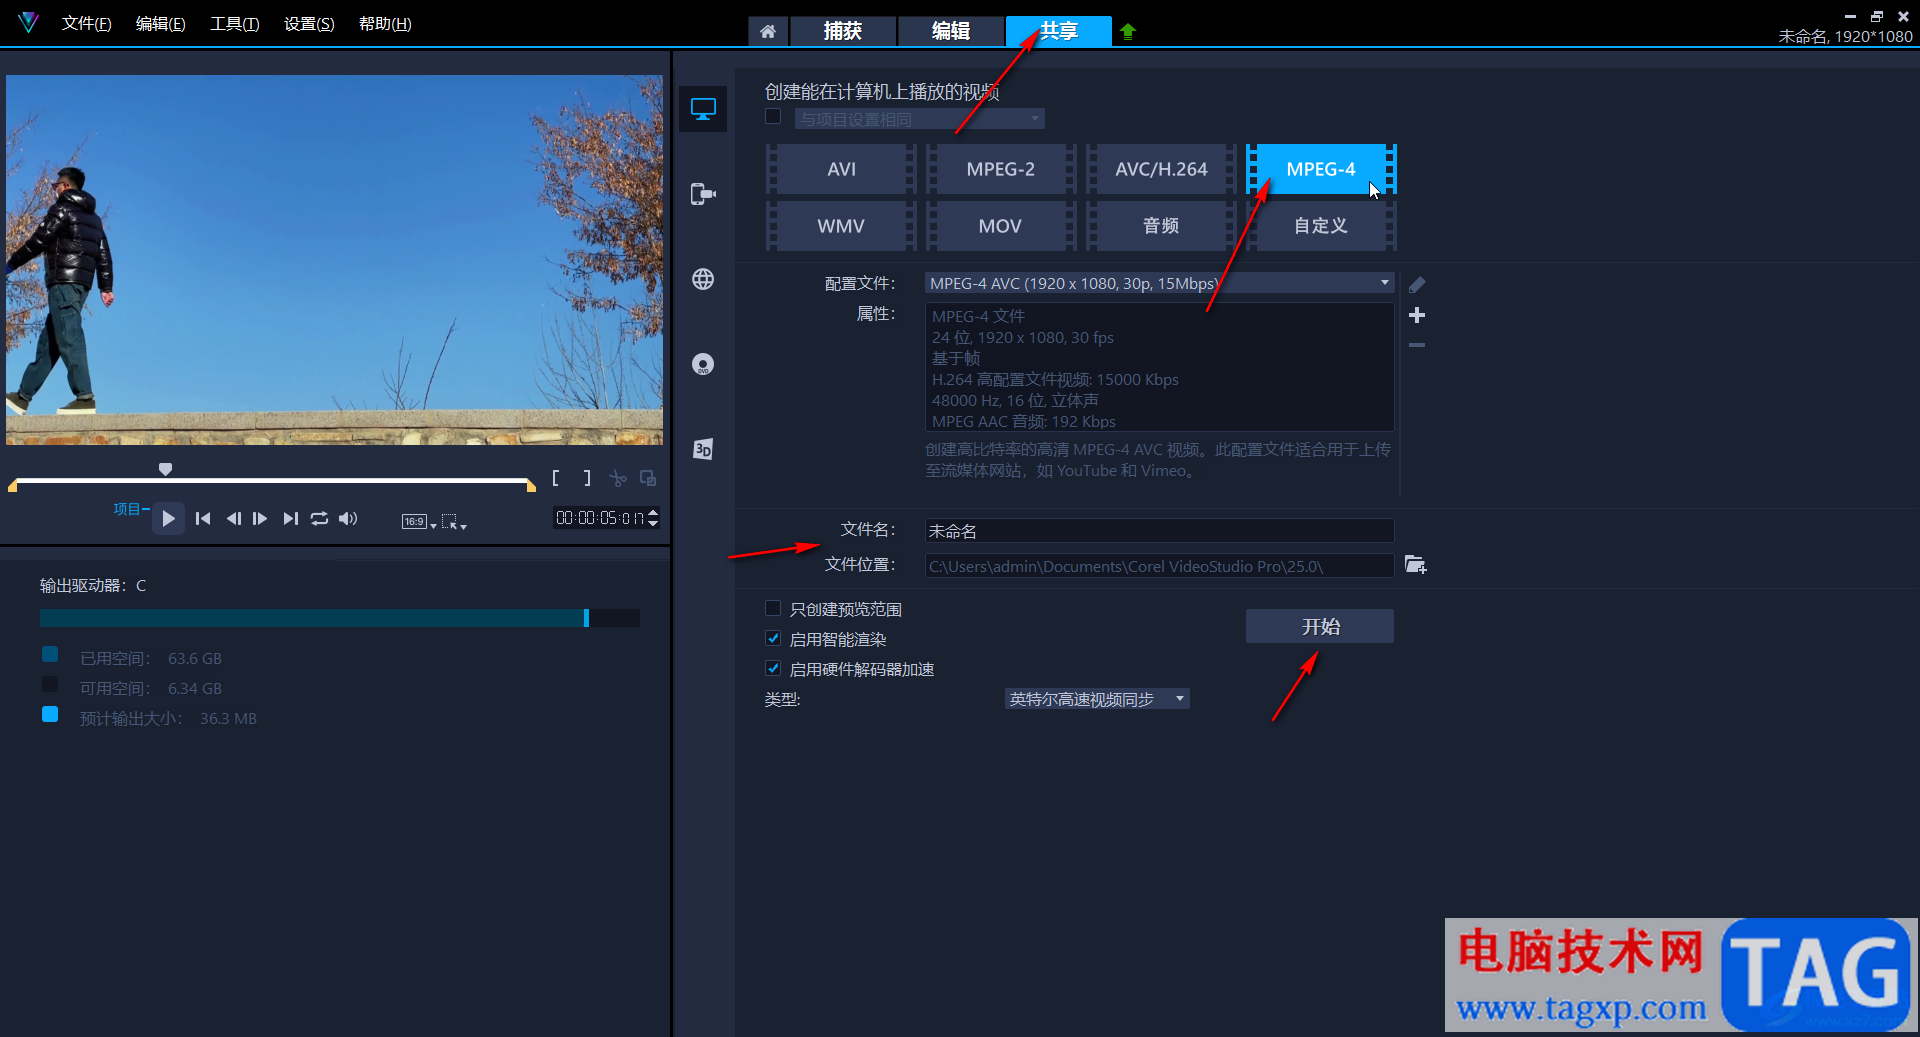Jump to end of preview
This screenshot has height=1037, width=1920.
291,518
